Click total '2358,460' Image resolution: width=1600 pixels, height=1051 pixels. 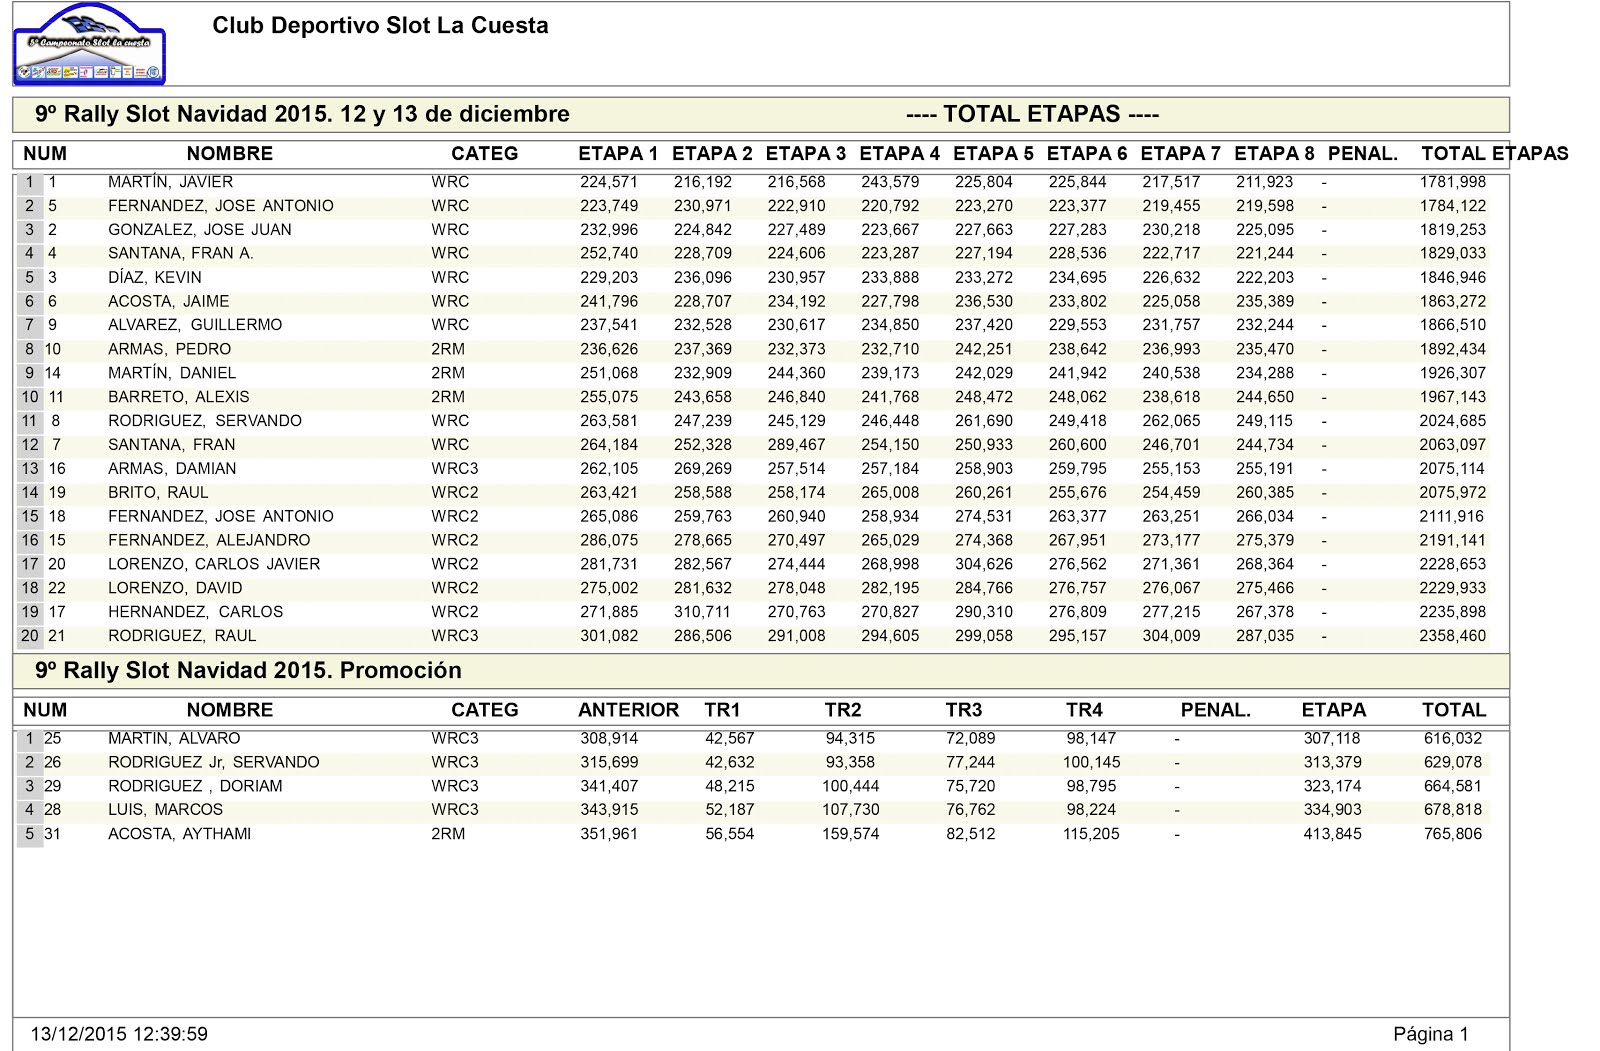coord(1452,636)
